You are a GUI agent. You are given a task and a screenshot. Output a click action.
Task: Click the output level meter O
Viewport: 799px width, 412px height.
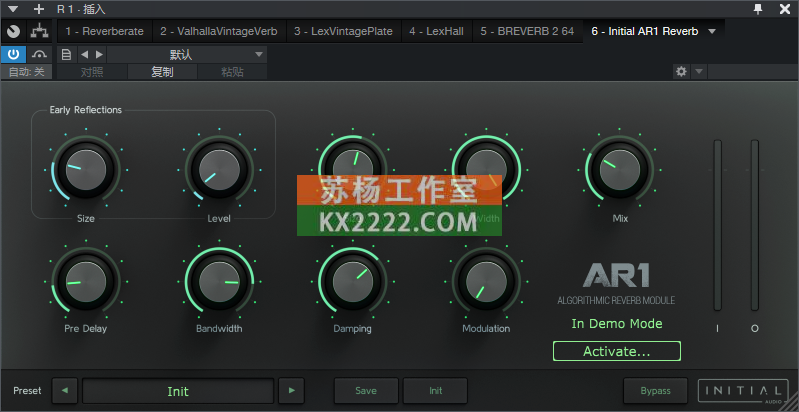pyautogui.click(x=755, y=225)
